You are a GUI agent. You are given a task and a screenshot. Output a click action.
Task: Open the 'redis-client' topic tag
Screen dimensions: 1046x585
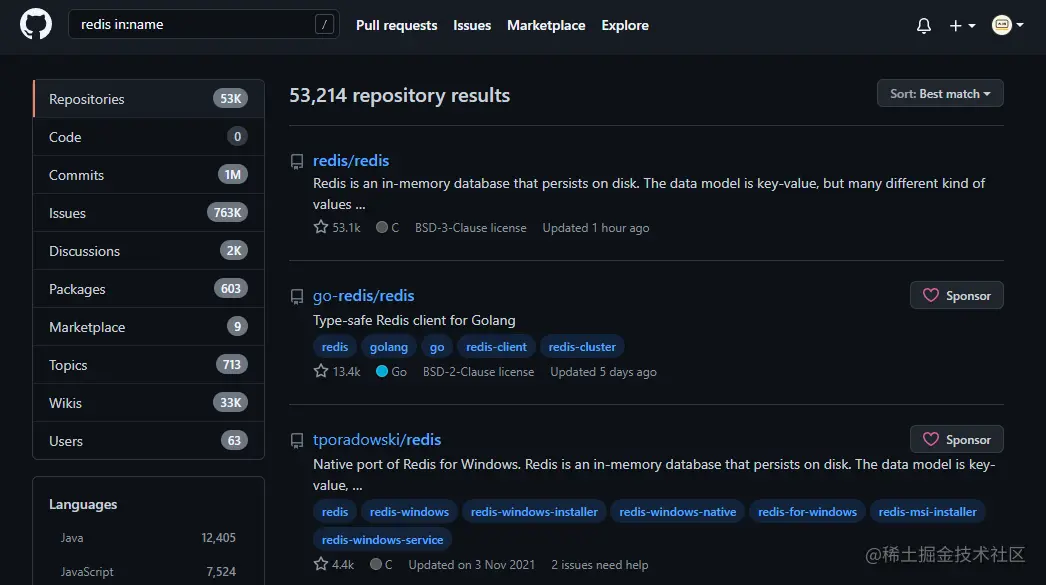496,347
